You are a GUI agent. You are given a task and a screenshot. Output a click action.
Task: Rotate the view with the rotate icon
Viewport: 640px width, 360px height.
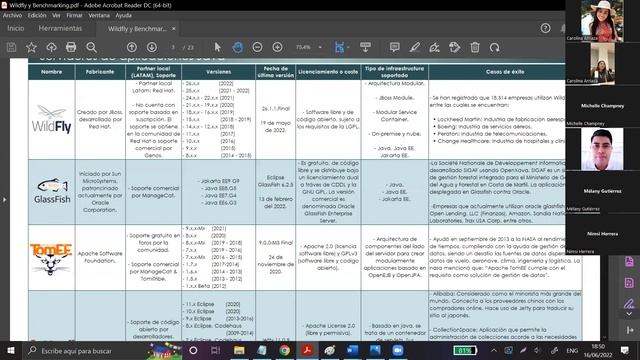click(495, 47)
